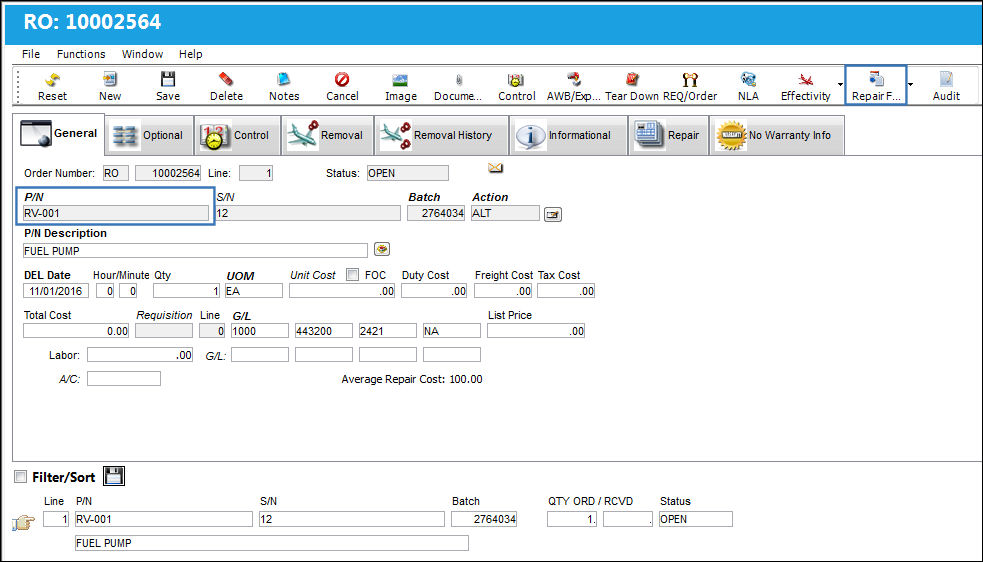The height and width of the screenshot is (562, 983).
Task: Switch to the General tab
Action: tap(59, 134)
